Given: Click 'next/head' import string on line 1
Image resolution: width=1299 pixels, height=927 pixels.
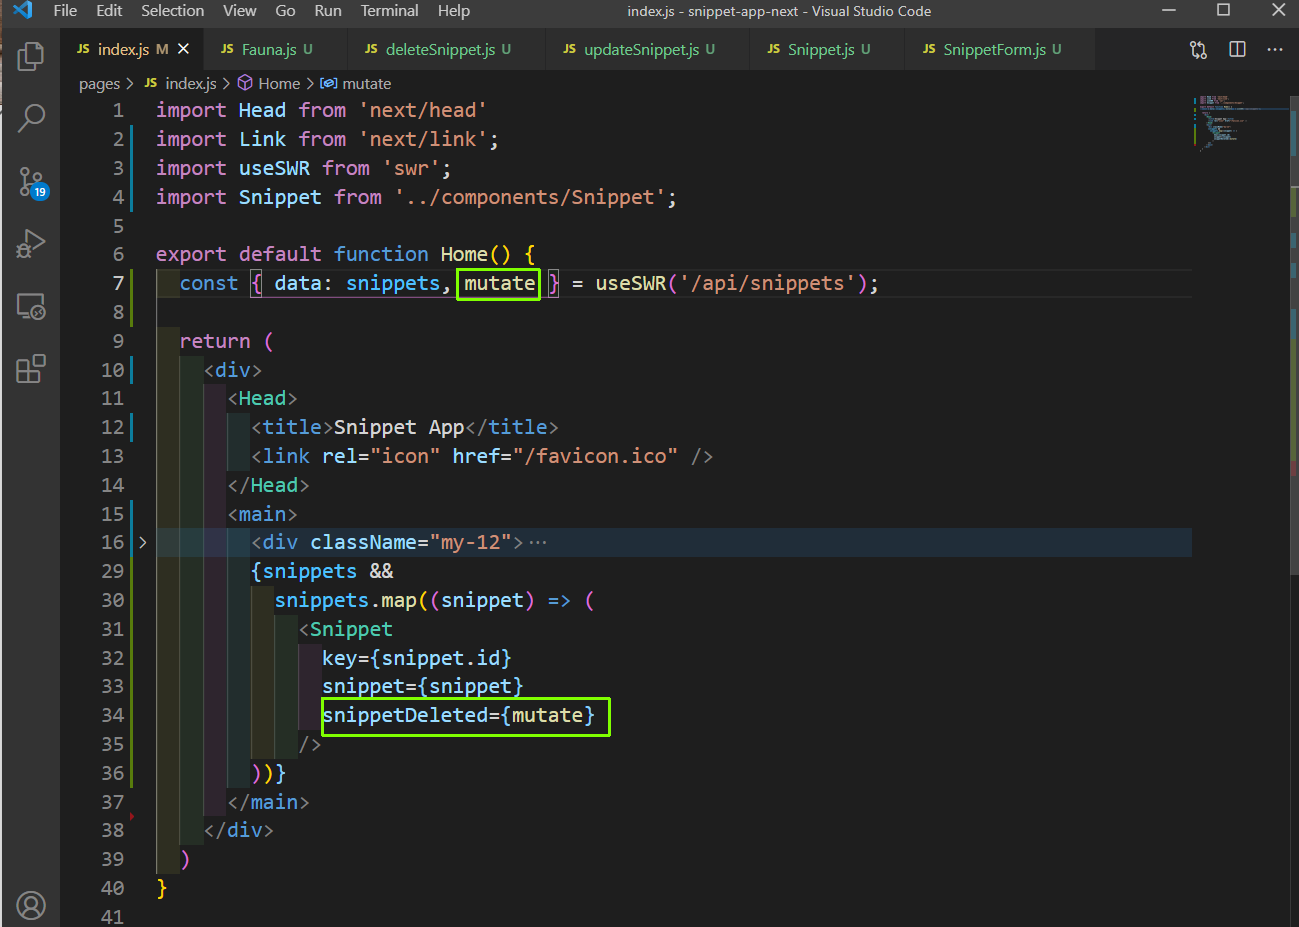Looking at the screenshot, I should (x=423, y=110).
